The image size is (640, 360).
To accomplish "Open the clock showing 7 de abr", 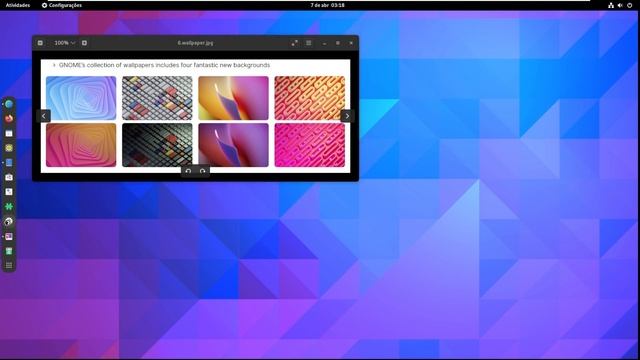I will click(327, 5).
